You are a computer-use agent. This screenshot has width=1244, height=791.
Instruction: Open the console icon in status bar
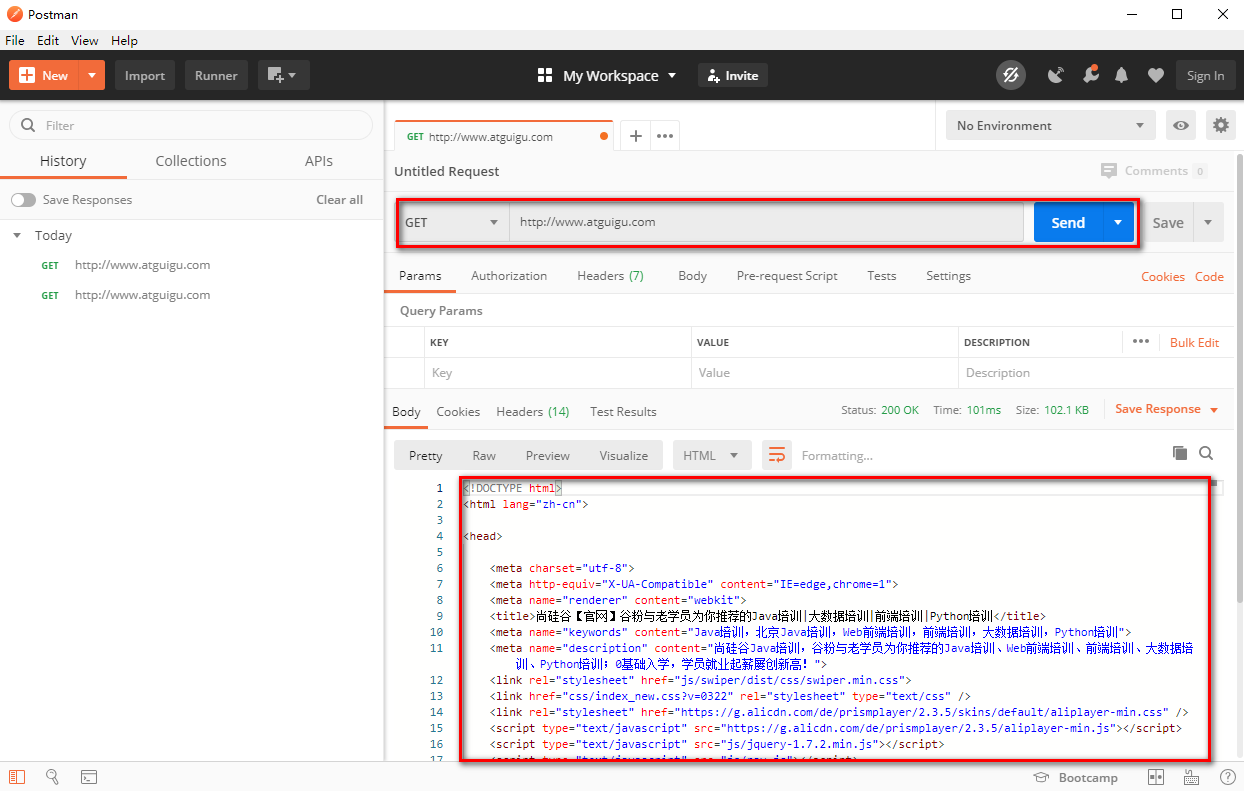click(89, 777)
